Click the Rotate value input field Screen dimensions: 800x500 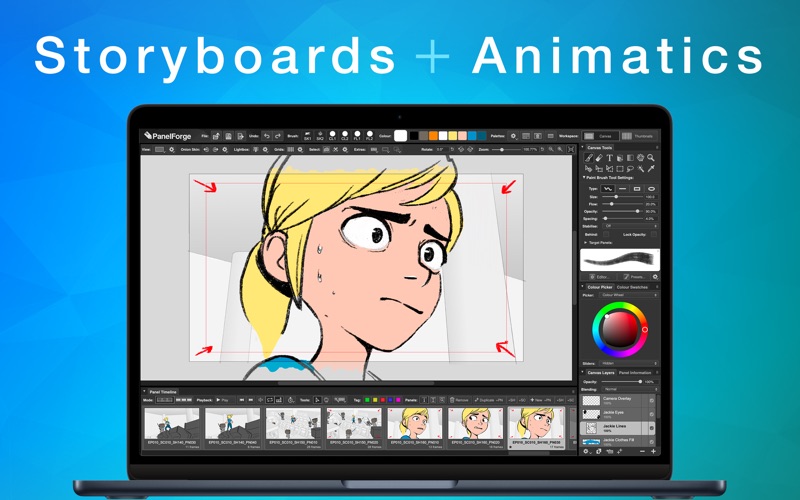pyautogui.click(x=440, y=149)
